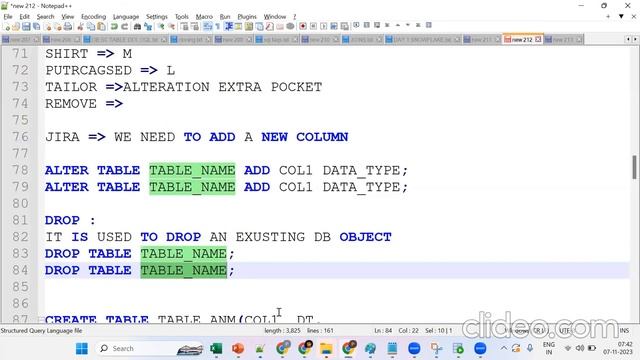Open the Windows Start menu
This screenshot has width=640, height=360.
click(82, 349)
